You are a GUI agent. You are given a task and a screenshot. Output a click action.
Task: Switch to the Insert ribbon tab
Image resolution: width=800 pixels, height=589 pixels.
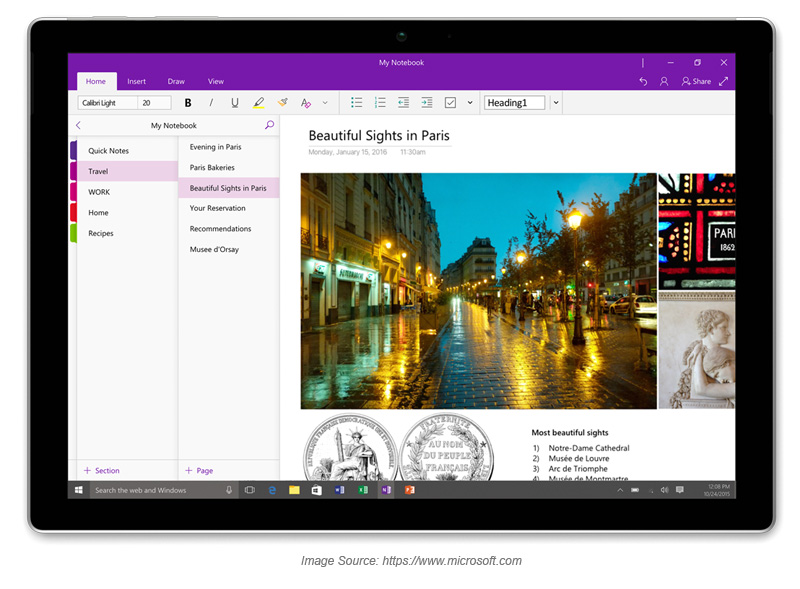(x=136, y=81)
